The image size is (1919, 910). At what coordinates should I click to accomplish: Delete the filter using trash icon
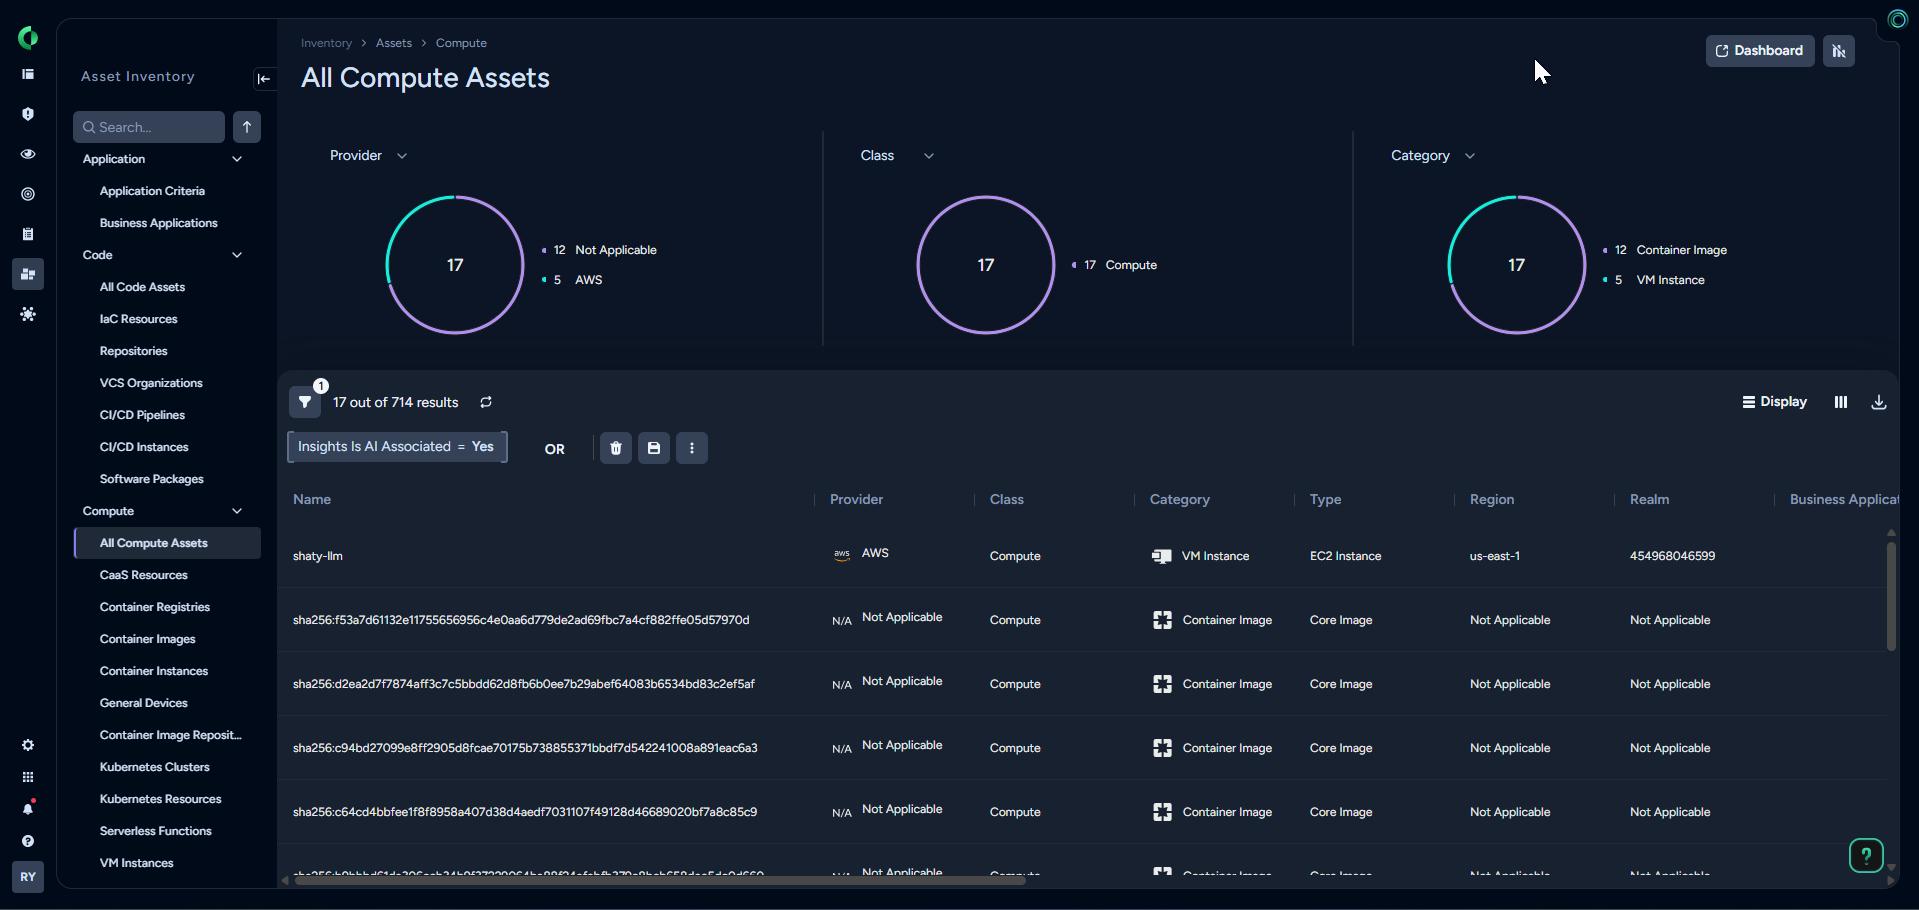(615, 448)
